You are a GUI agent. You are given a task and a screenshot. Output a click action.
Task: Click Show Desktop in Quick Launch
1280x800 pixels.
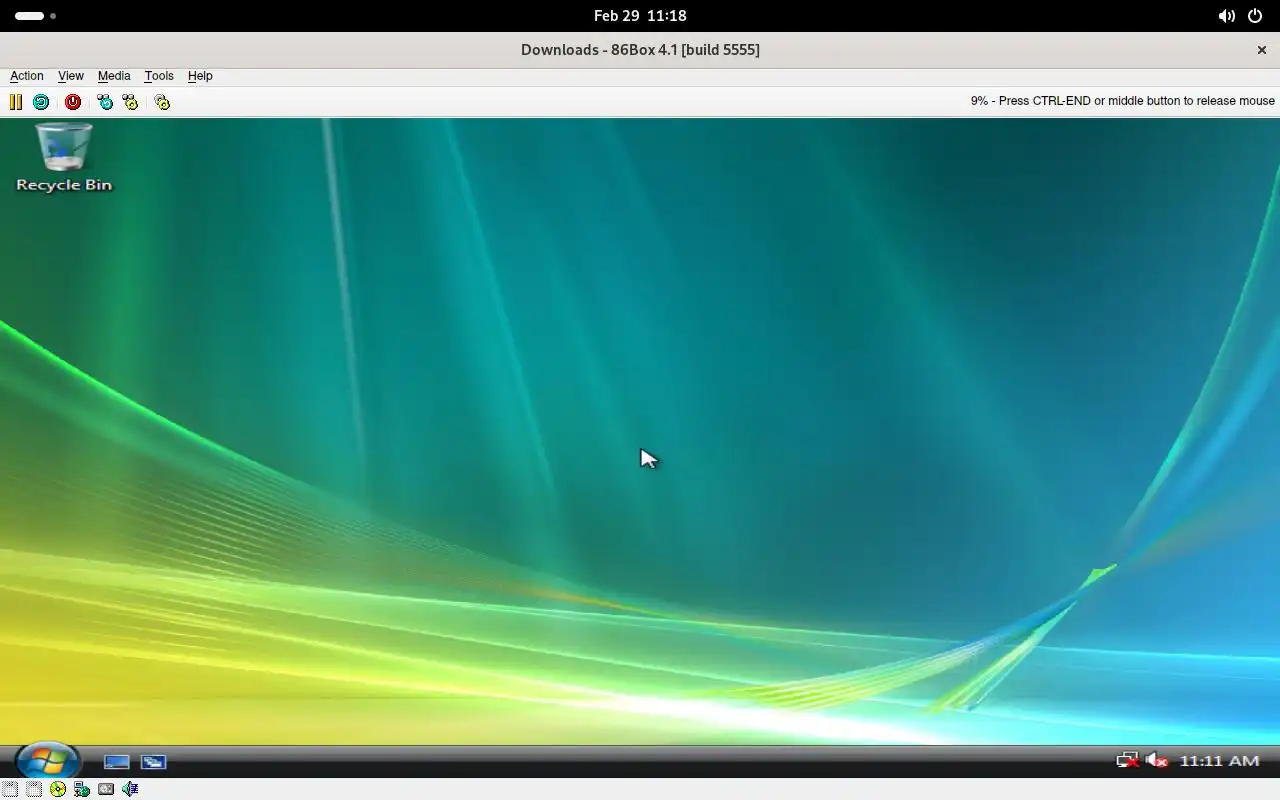click(117, 762)
